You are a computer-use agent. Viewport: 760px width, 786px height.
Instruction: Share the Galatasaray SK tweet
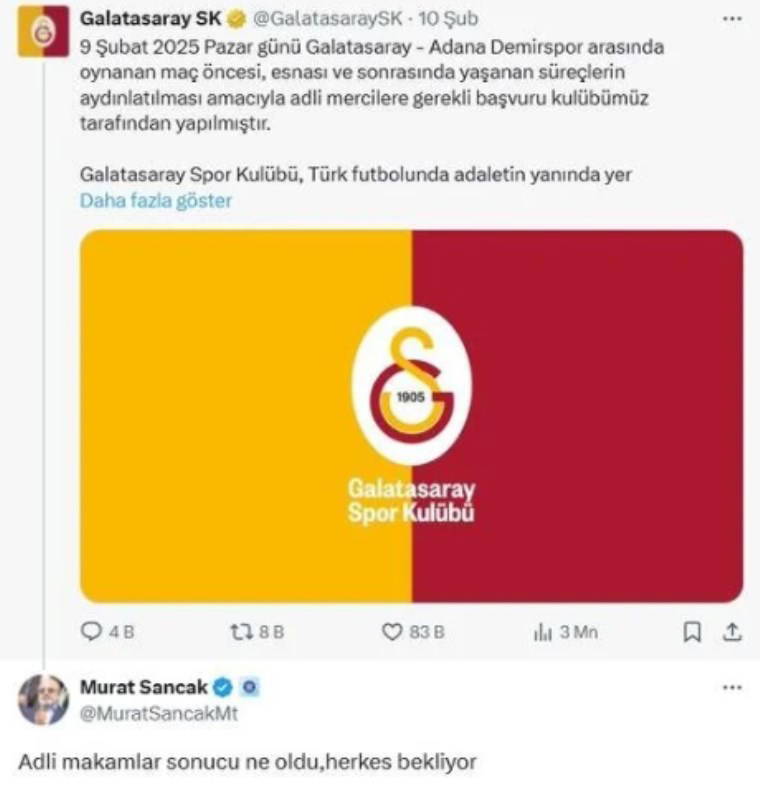coord(732,631)
